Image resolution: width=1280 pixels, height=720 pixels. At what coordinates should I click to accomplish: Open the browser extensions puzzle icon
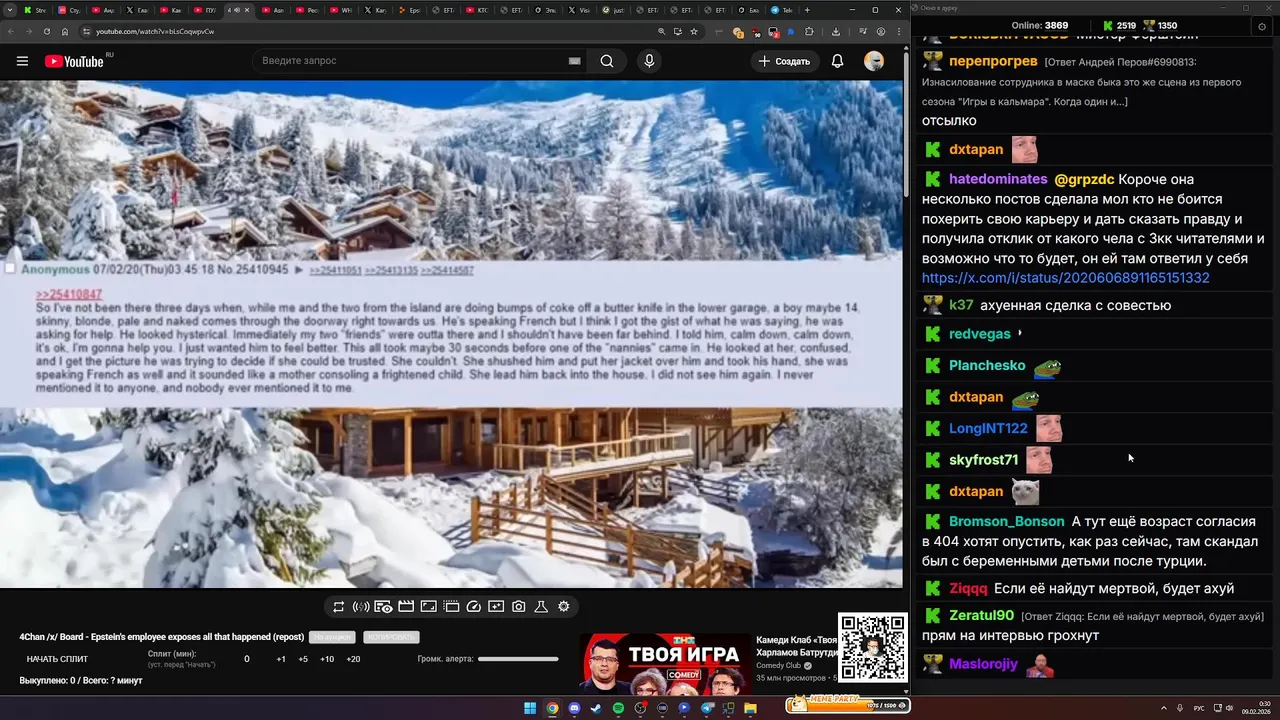click(809, 31)
